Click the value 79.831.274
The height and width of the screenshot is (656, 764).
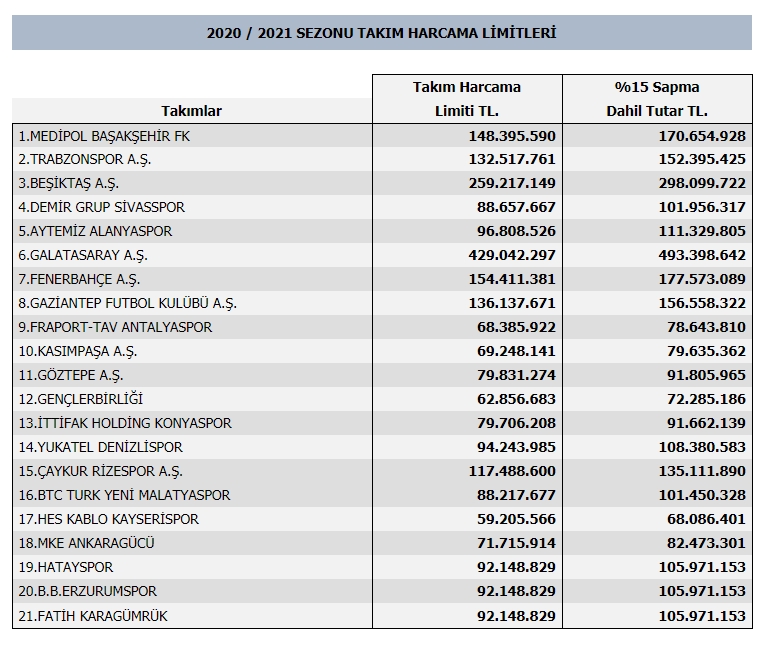[516, 375]
